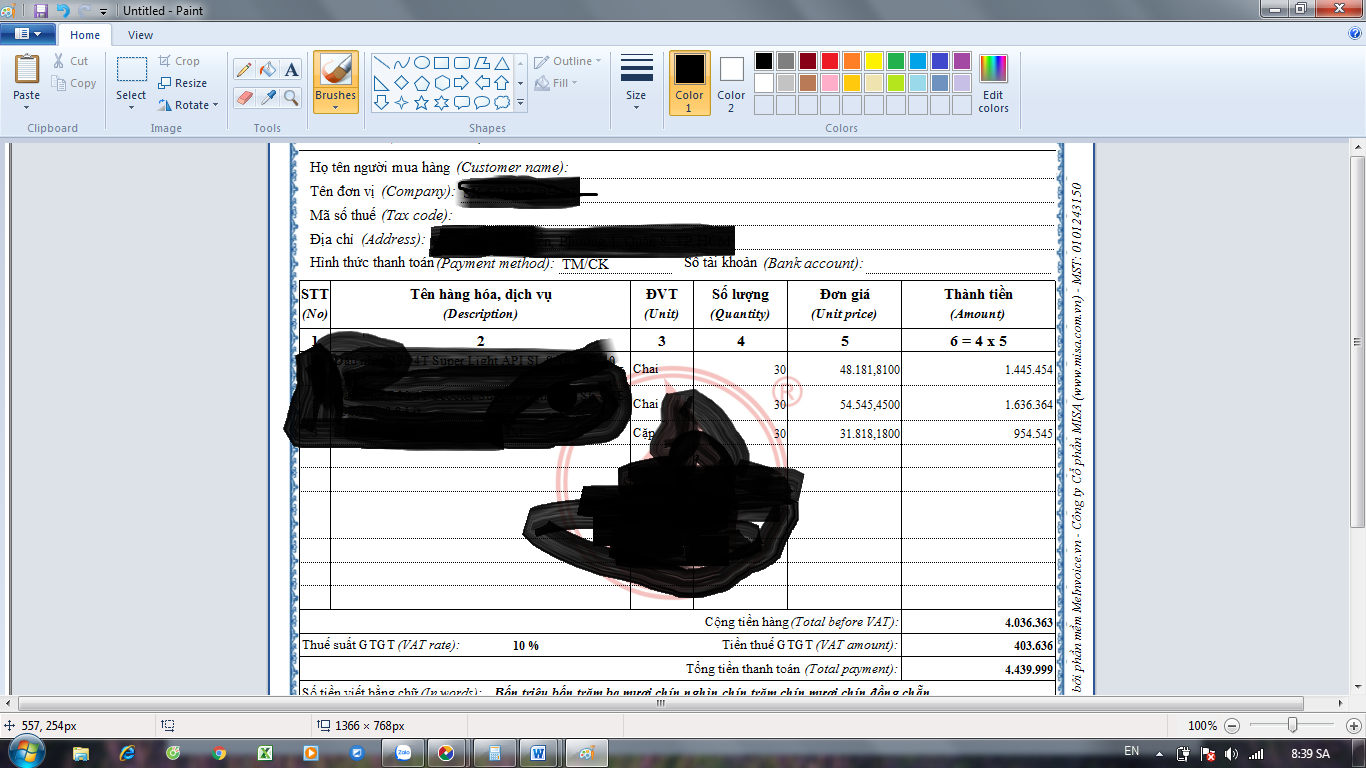Open Microsoft Word from the taskbar
The height and width of the screenshot is (768, 1366).
pyautogui.click(x=538, y=753)
